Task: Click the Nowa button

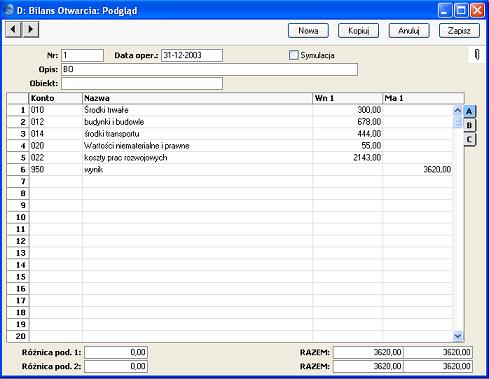Action: click(x=308, y=31)
